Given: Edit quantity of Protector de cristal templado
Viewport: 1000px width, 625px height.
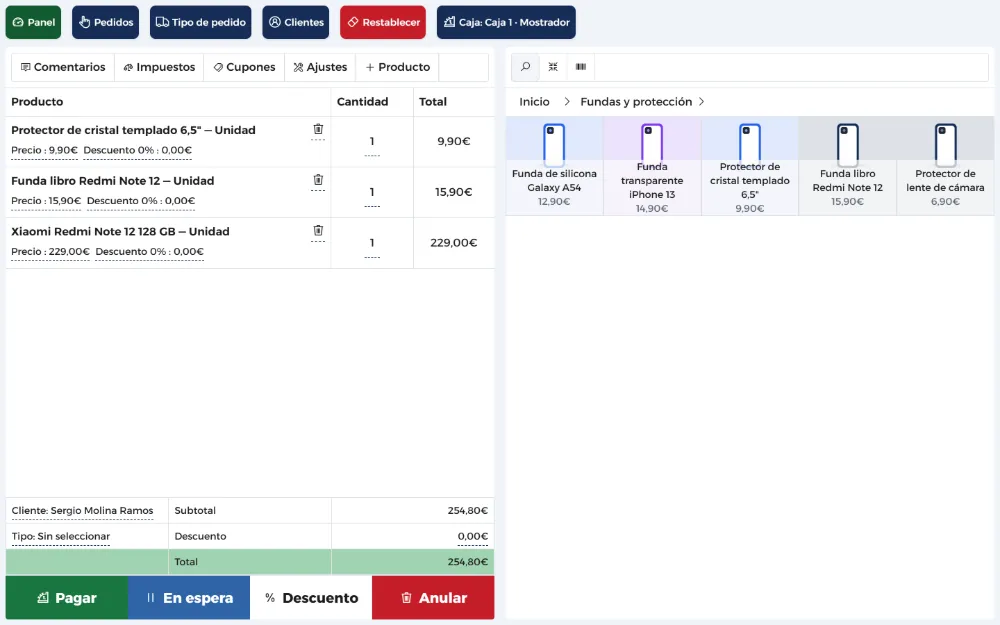Looking at the screenshot, I should 372,142.
